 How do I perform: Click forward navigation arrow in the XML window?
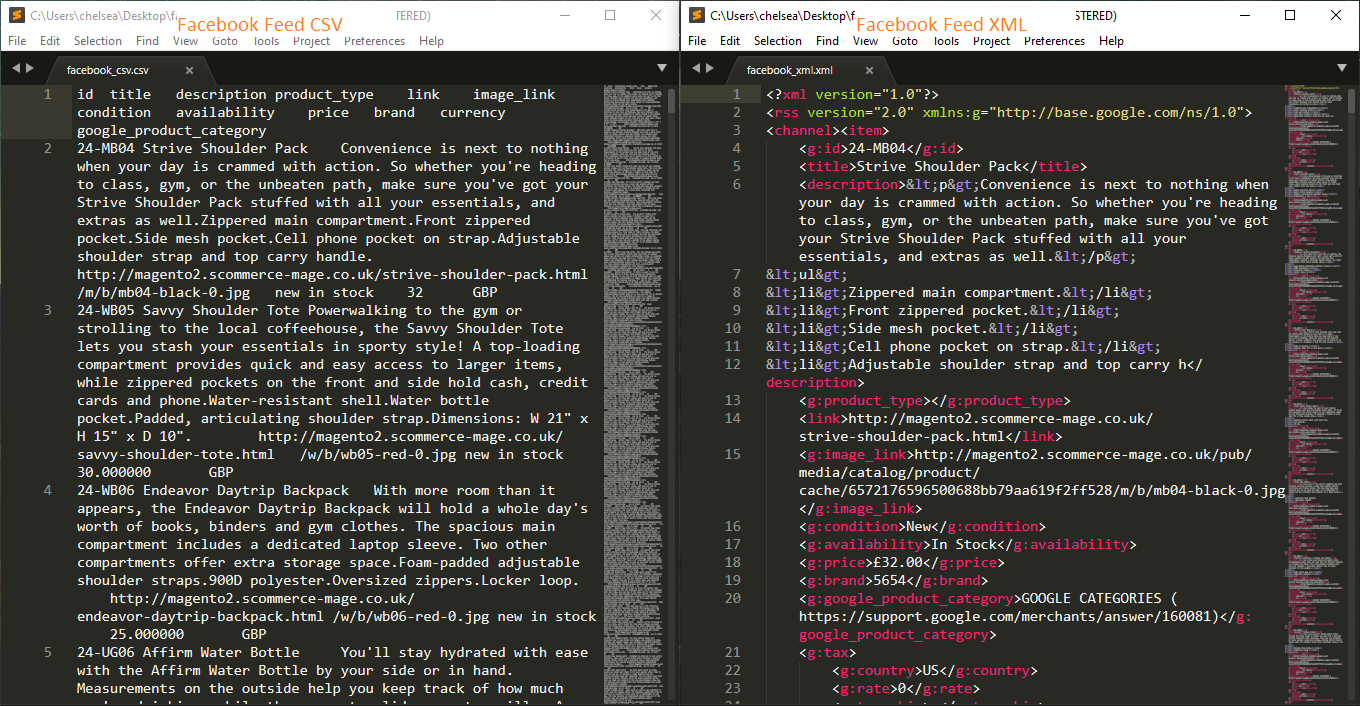pyautogui.click(x=710, y=68)
